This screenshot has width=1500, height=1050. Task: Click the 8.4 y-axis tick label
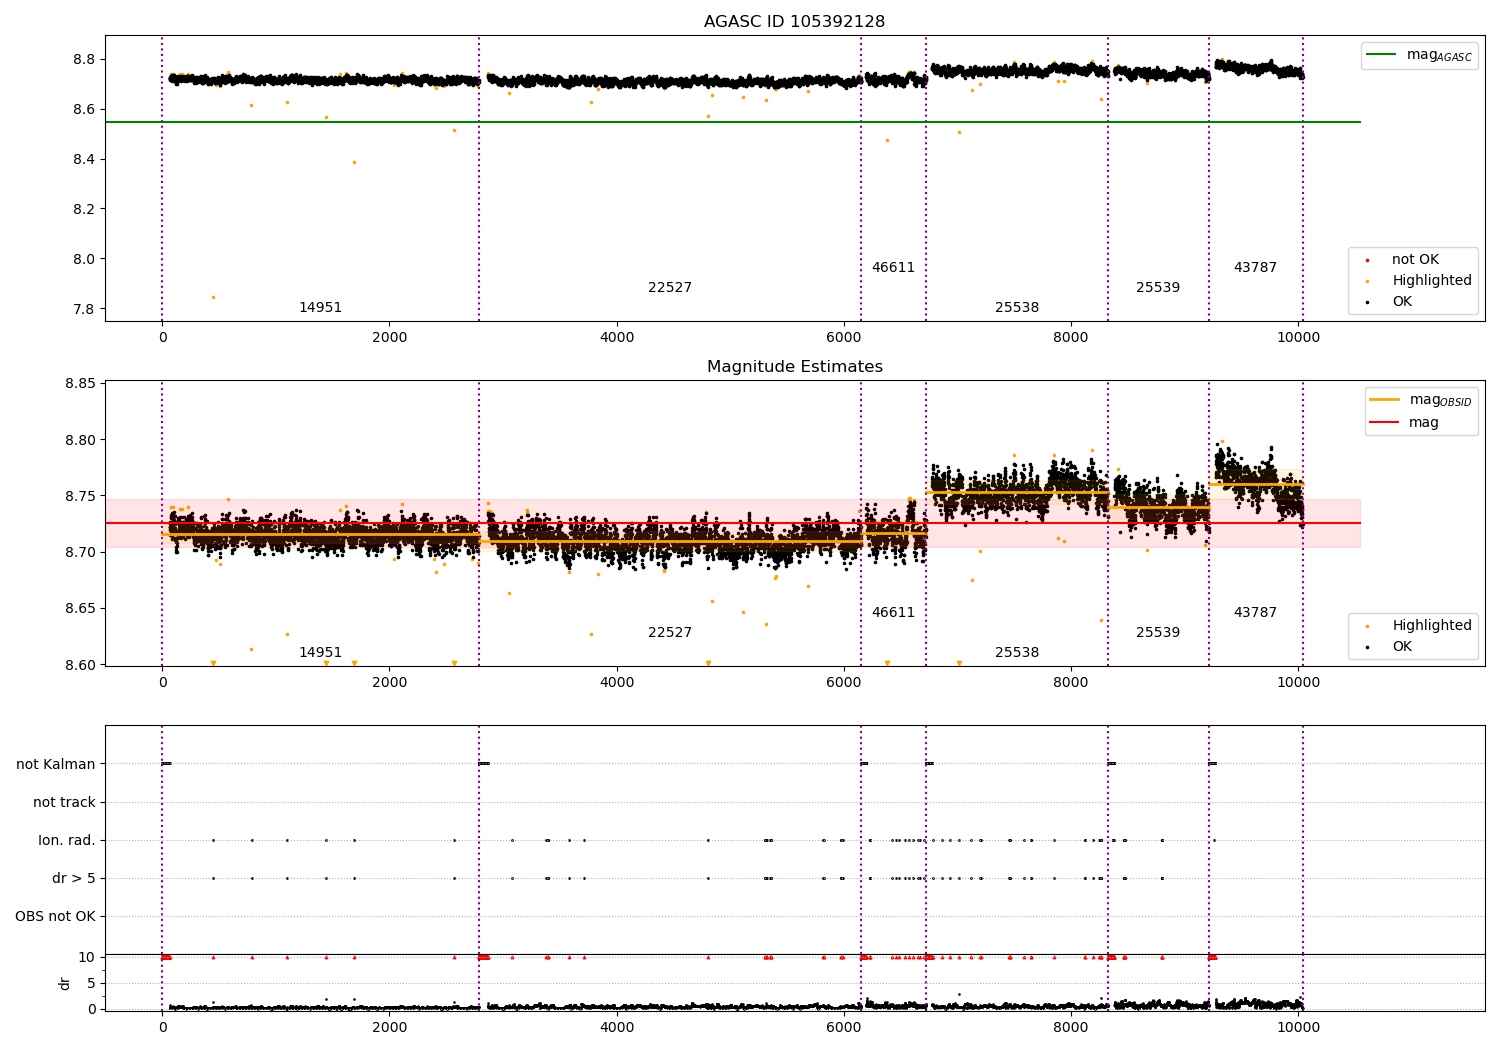pos(82,160)
